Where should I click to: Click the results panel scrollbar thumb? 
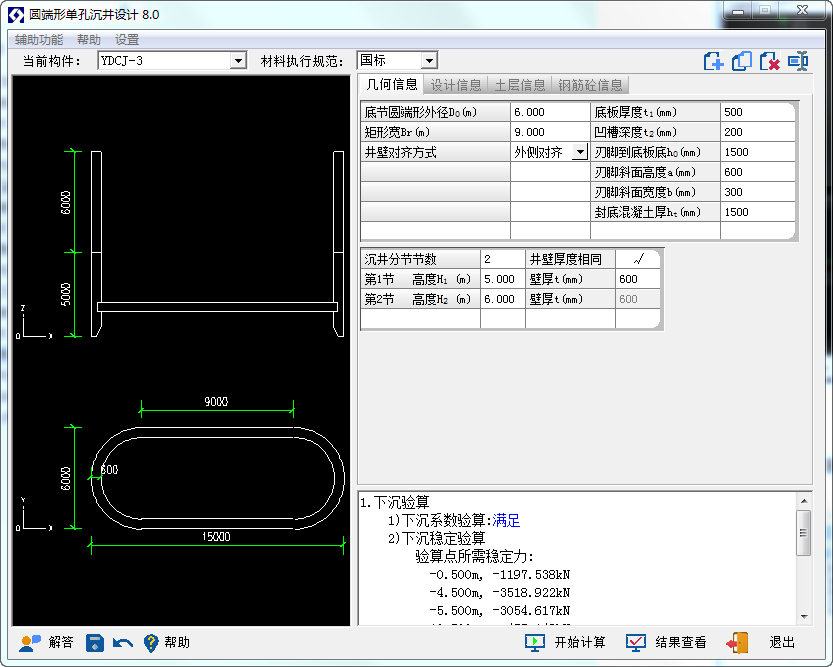point(804,533)
